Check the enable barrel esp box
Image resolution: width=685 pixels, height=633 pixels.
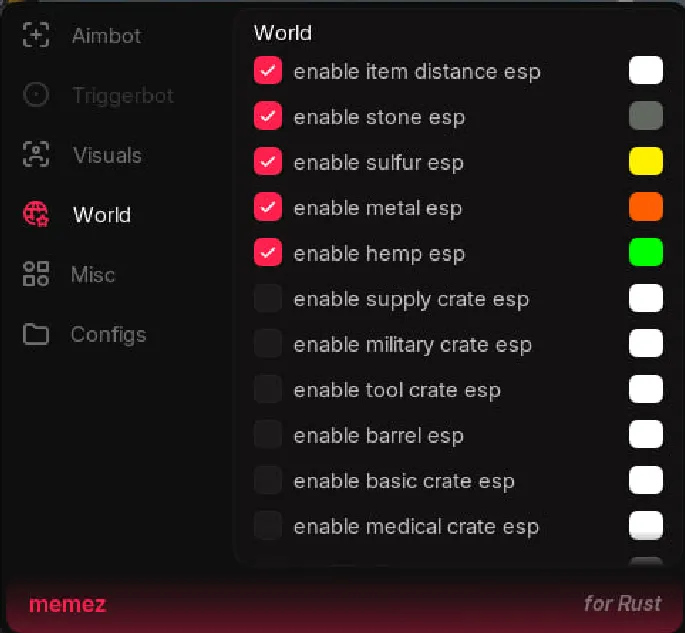(x=267, y=435)
